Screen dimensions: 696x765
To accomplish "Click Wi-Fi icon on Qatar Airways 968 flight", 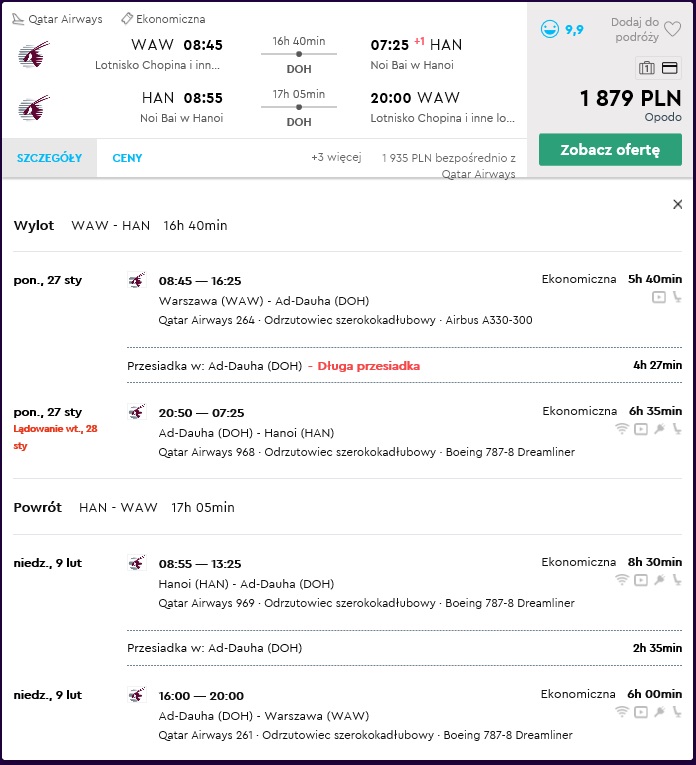I will tap(621, 429).
